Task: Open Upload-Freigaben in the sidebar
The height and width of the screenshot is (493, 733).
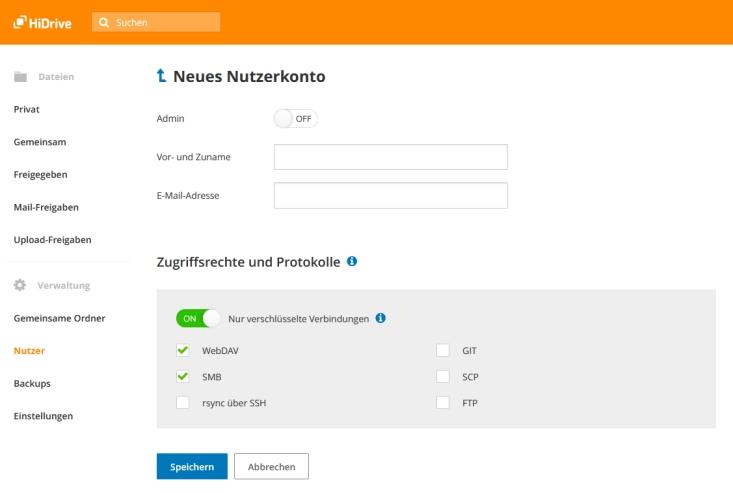Action: click(52, 240)
